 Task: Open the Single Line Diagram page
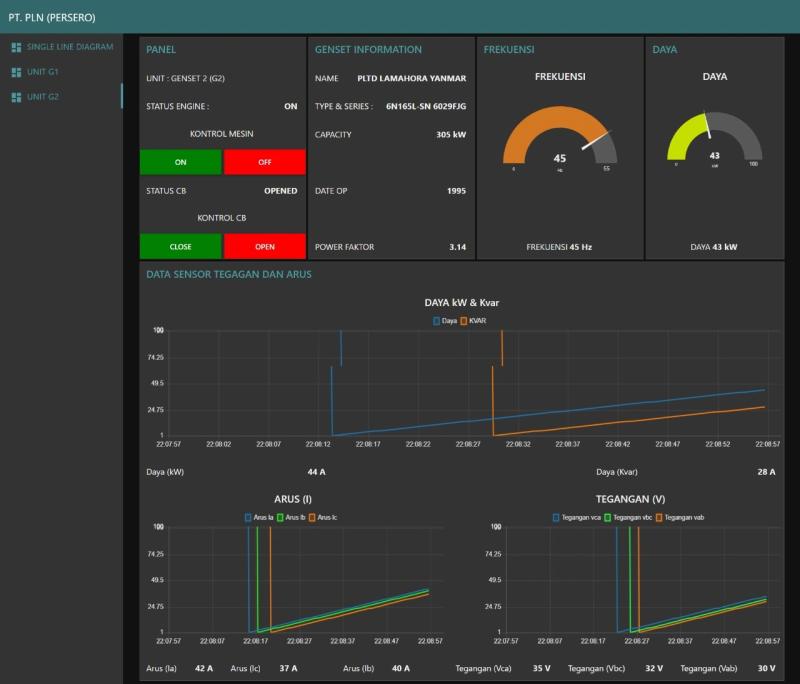pyautogui.click(x=69, y=47)
